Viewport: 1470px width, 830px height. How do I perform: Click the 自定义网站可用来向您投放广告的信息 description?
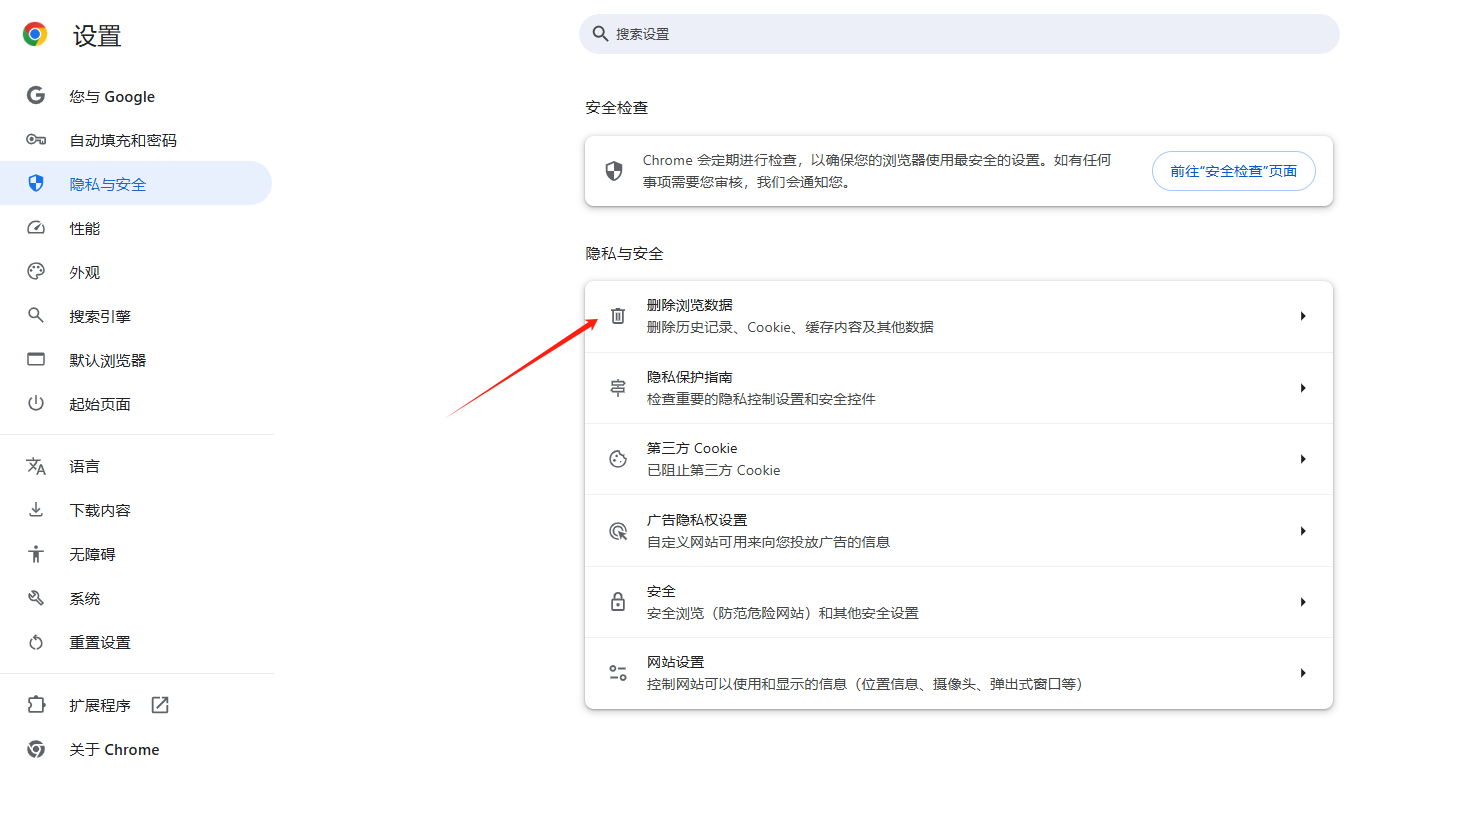(x=768, y=542)
